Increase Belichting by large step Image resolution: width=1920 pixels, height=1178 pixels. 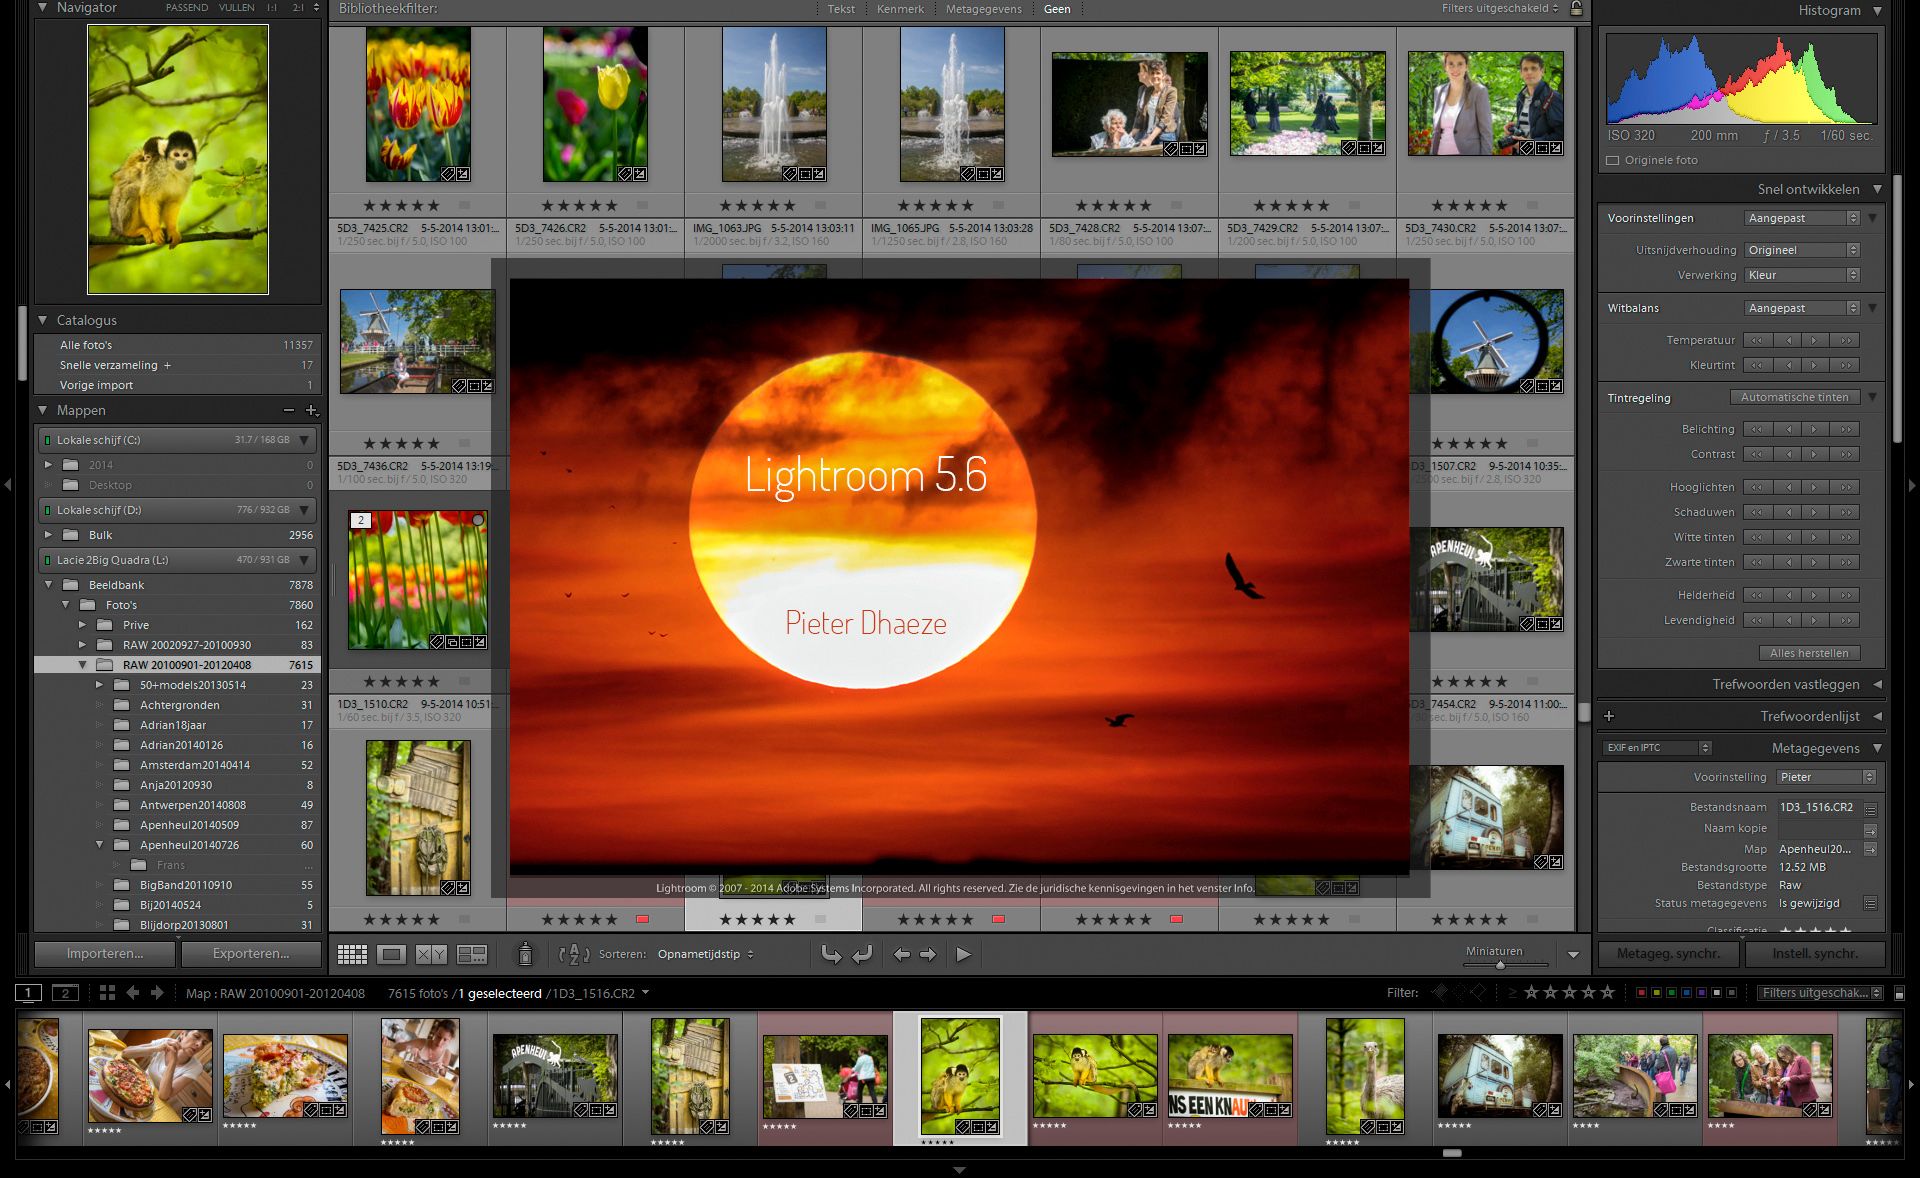(1846, 429)
